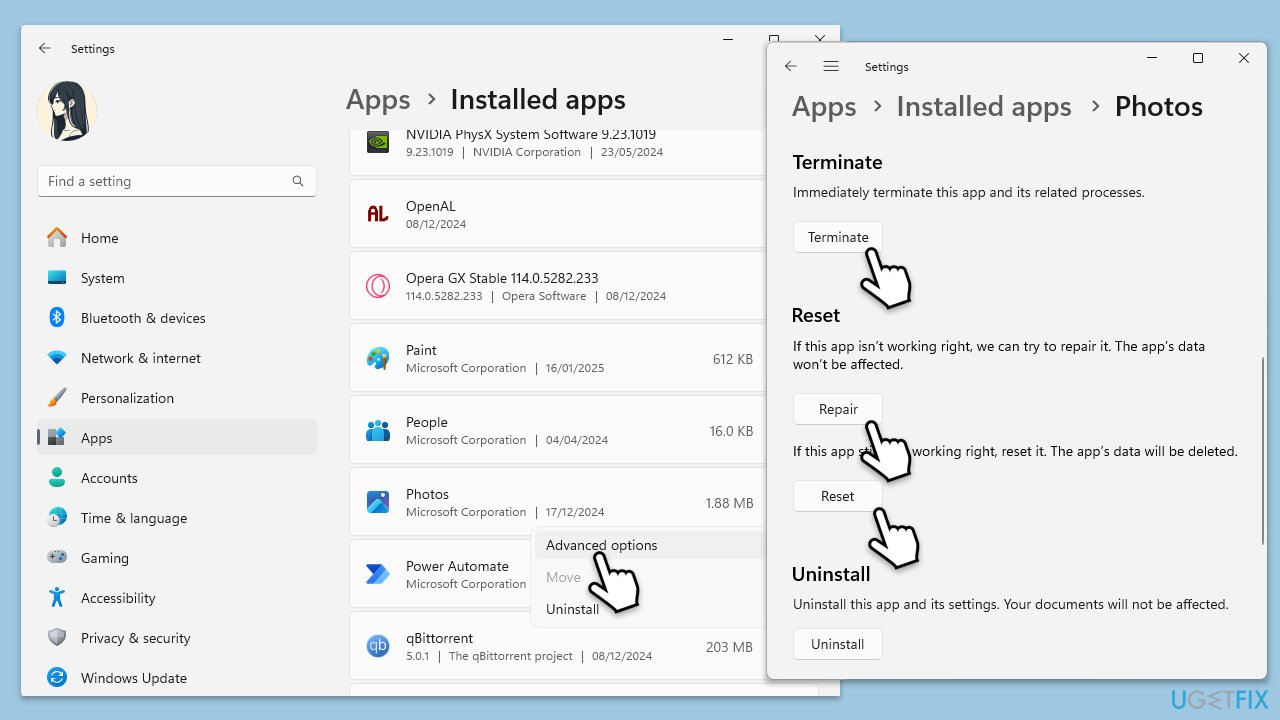
Task: Open Bluetooth & devices
Action: 177,318
